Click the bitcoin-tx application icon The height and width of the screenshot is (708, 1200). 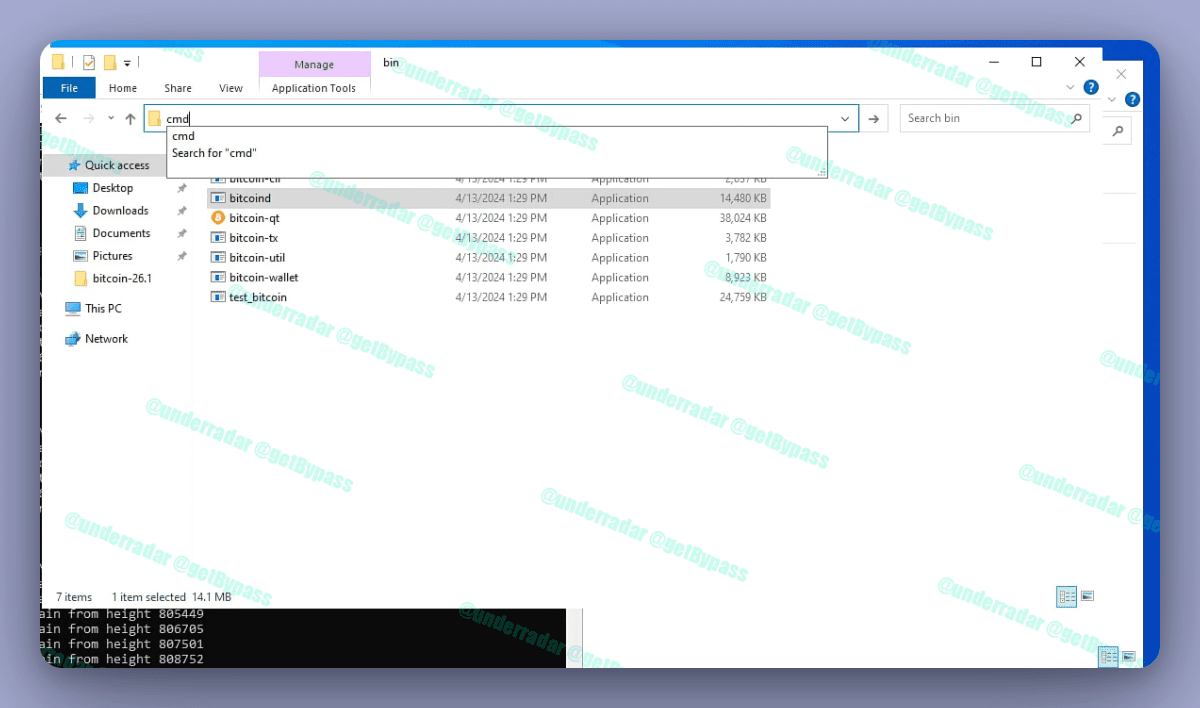click(x=218, y=238)
